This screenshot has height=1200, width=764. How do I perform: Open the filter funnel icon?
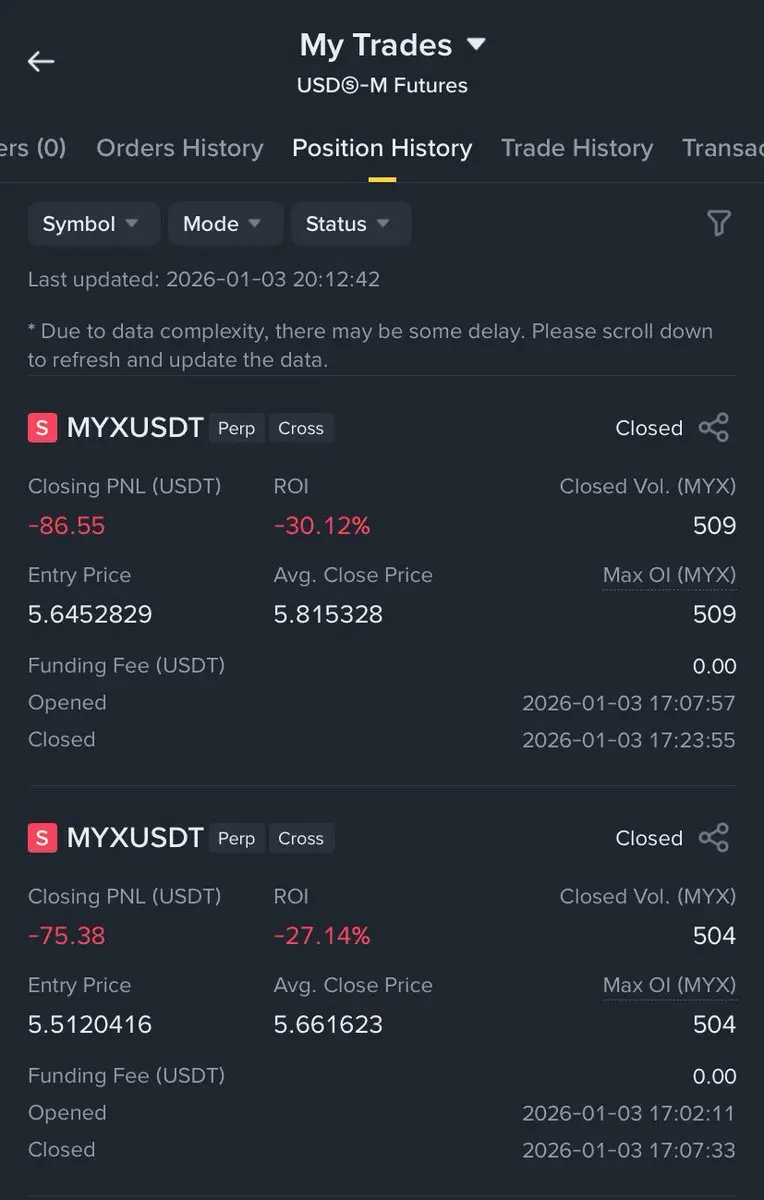point(718,223)
